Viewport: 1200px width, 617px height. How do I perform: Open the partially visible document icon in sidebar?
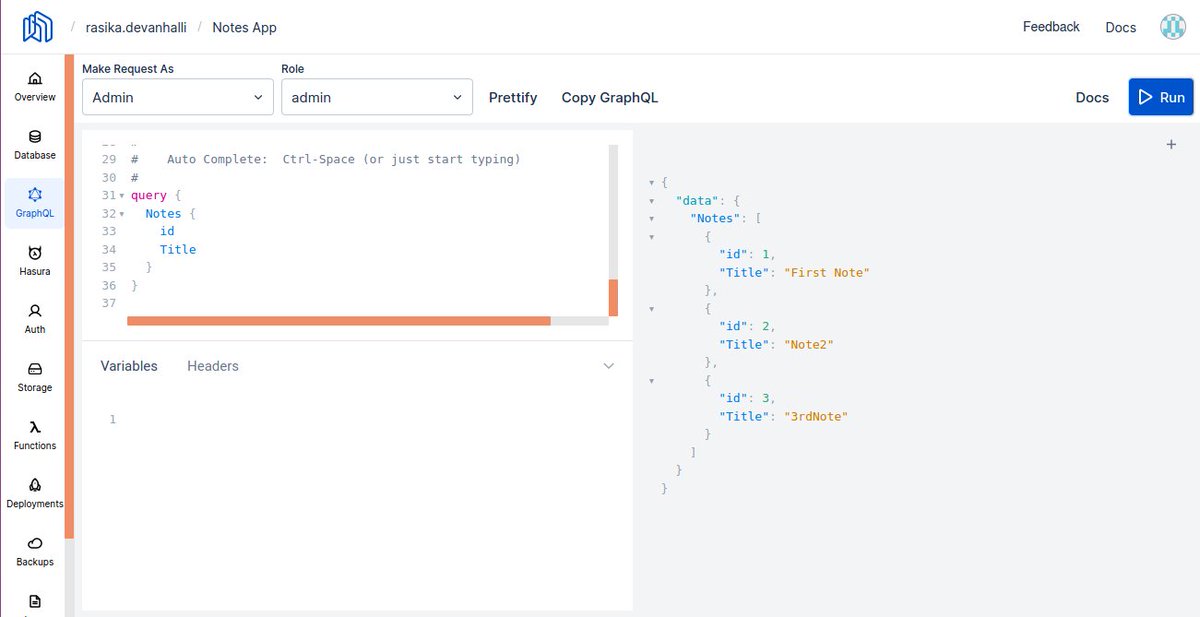35,602
